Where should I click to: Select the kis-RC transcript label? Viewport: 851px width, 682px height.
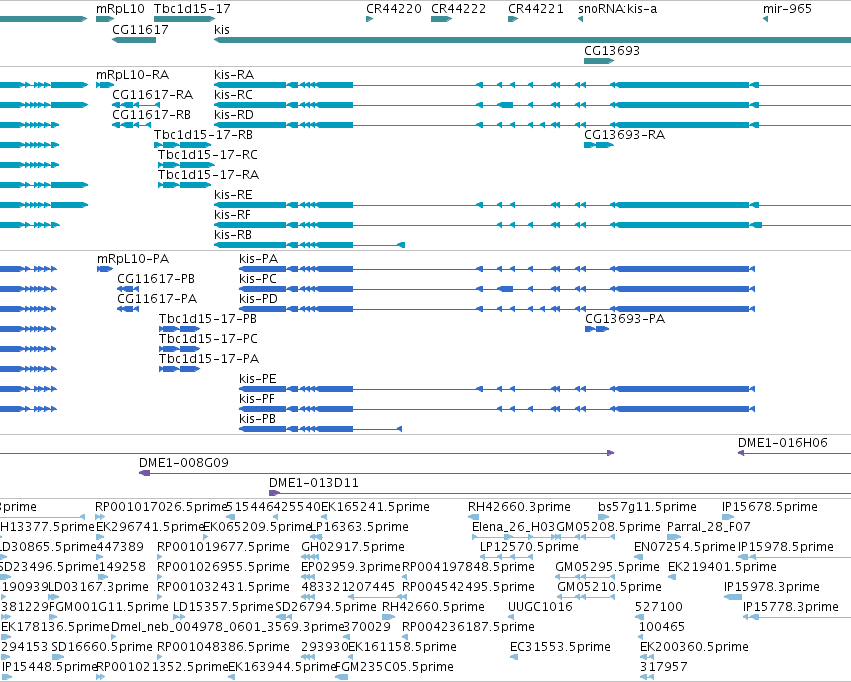click(x=233, y=94)
